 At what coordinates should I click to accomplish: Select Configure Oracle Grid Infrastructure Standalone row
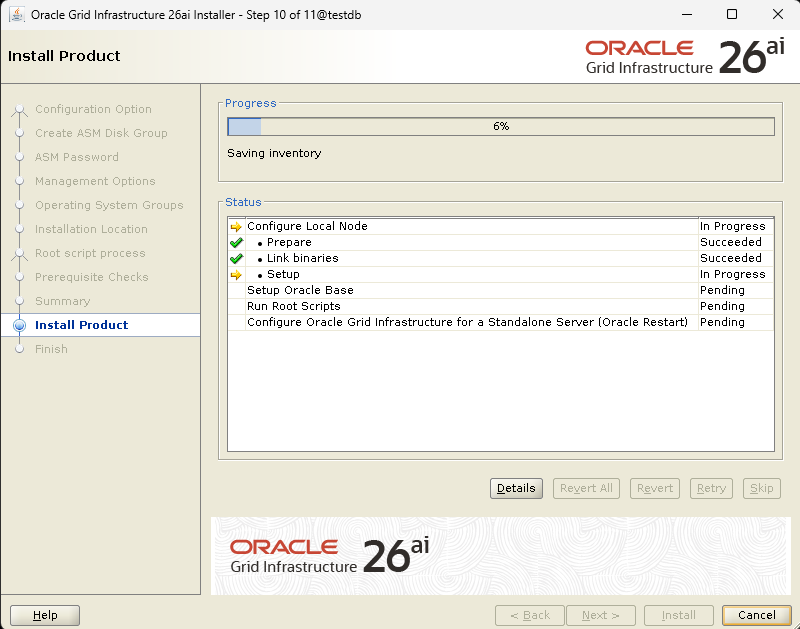pyautogui.click(x=501, y=322)
